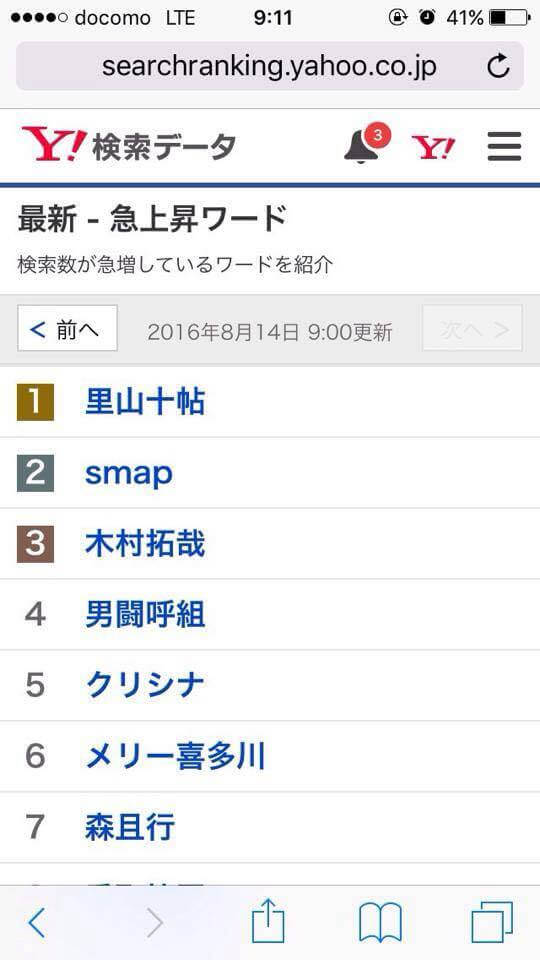This screenshot has height=960, width=540.
Task: Open Safari bookmarks book icon
Action: click(380, 922)
